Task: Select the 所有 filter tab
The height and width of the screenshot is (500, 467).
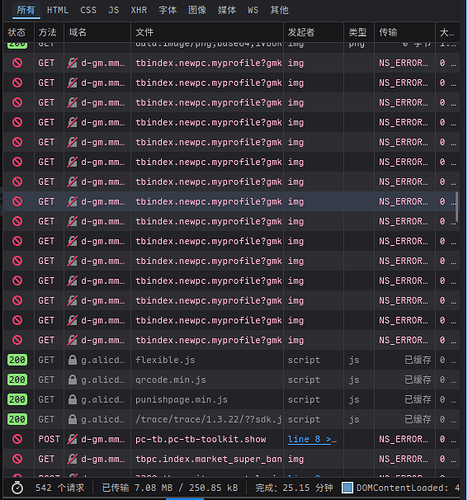Action: click(26, 10)
